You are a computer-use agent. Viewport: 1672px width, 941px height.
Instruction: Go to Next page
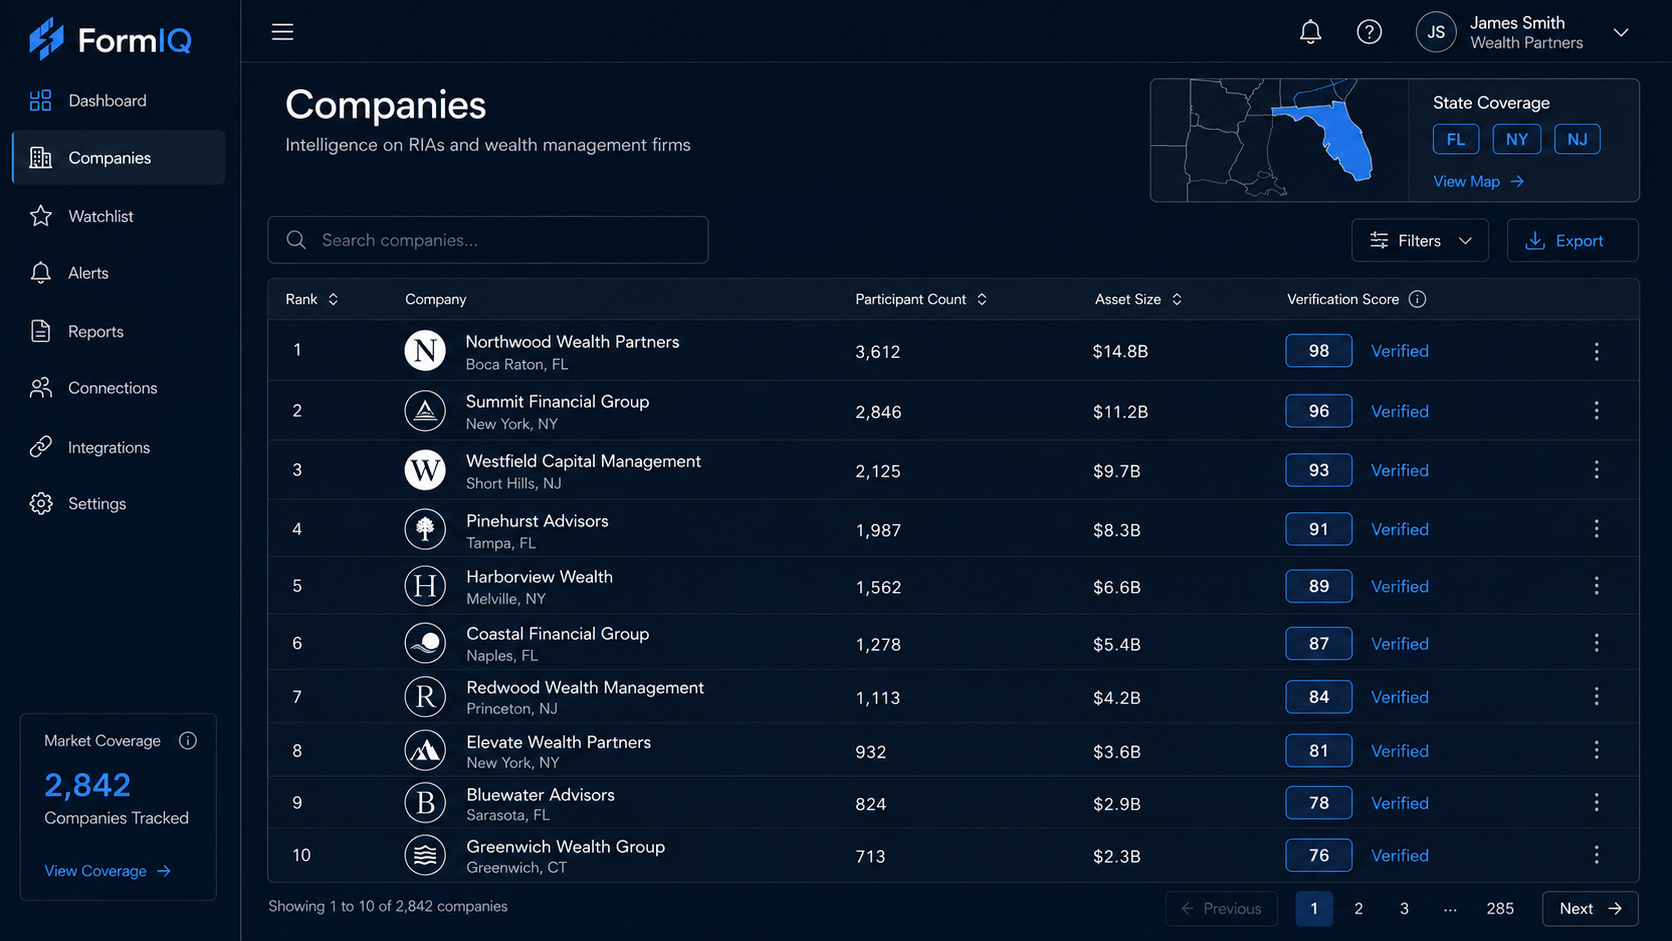click(x=1590, y=908)
